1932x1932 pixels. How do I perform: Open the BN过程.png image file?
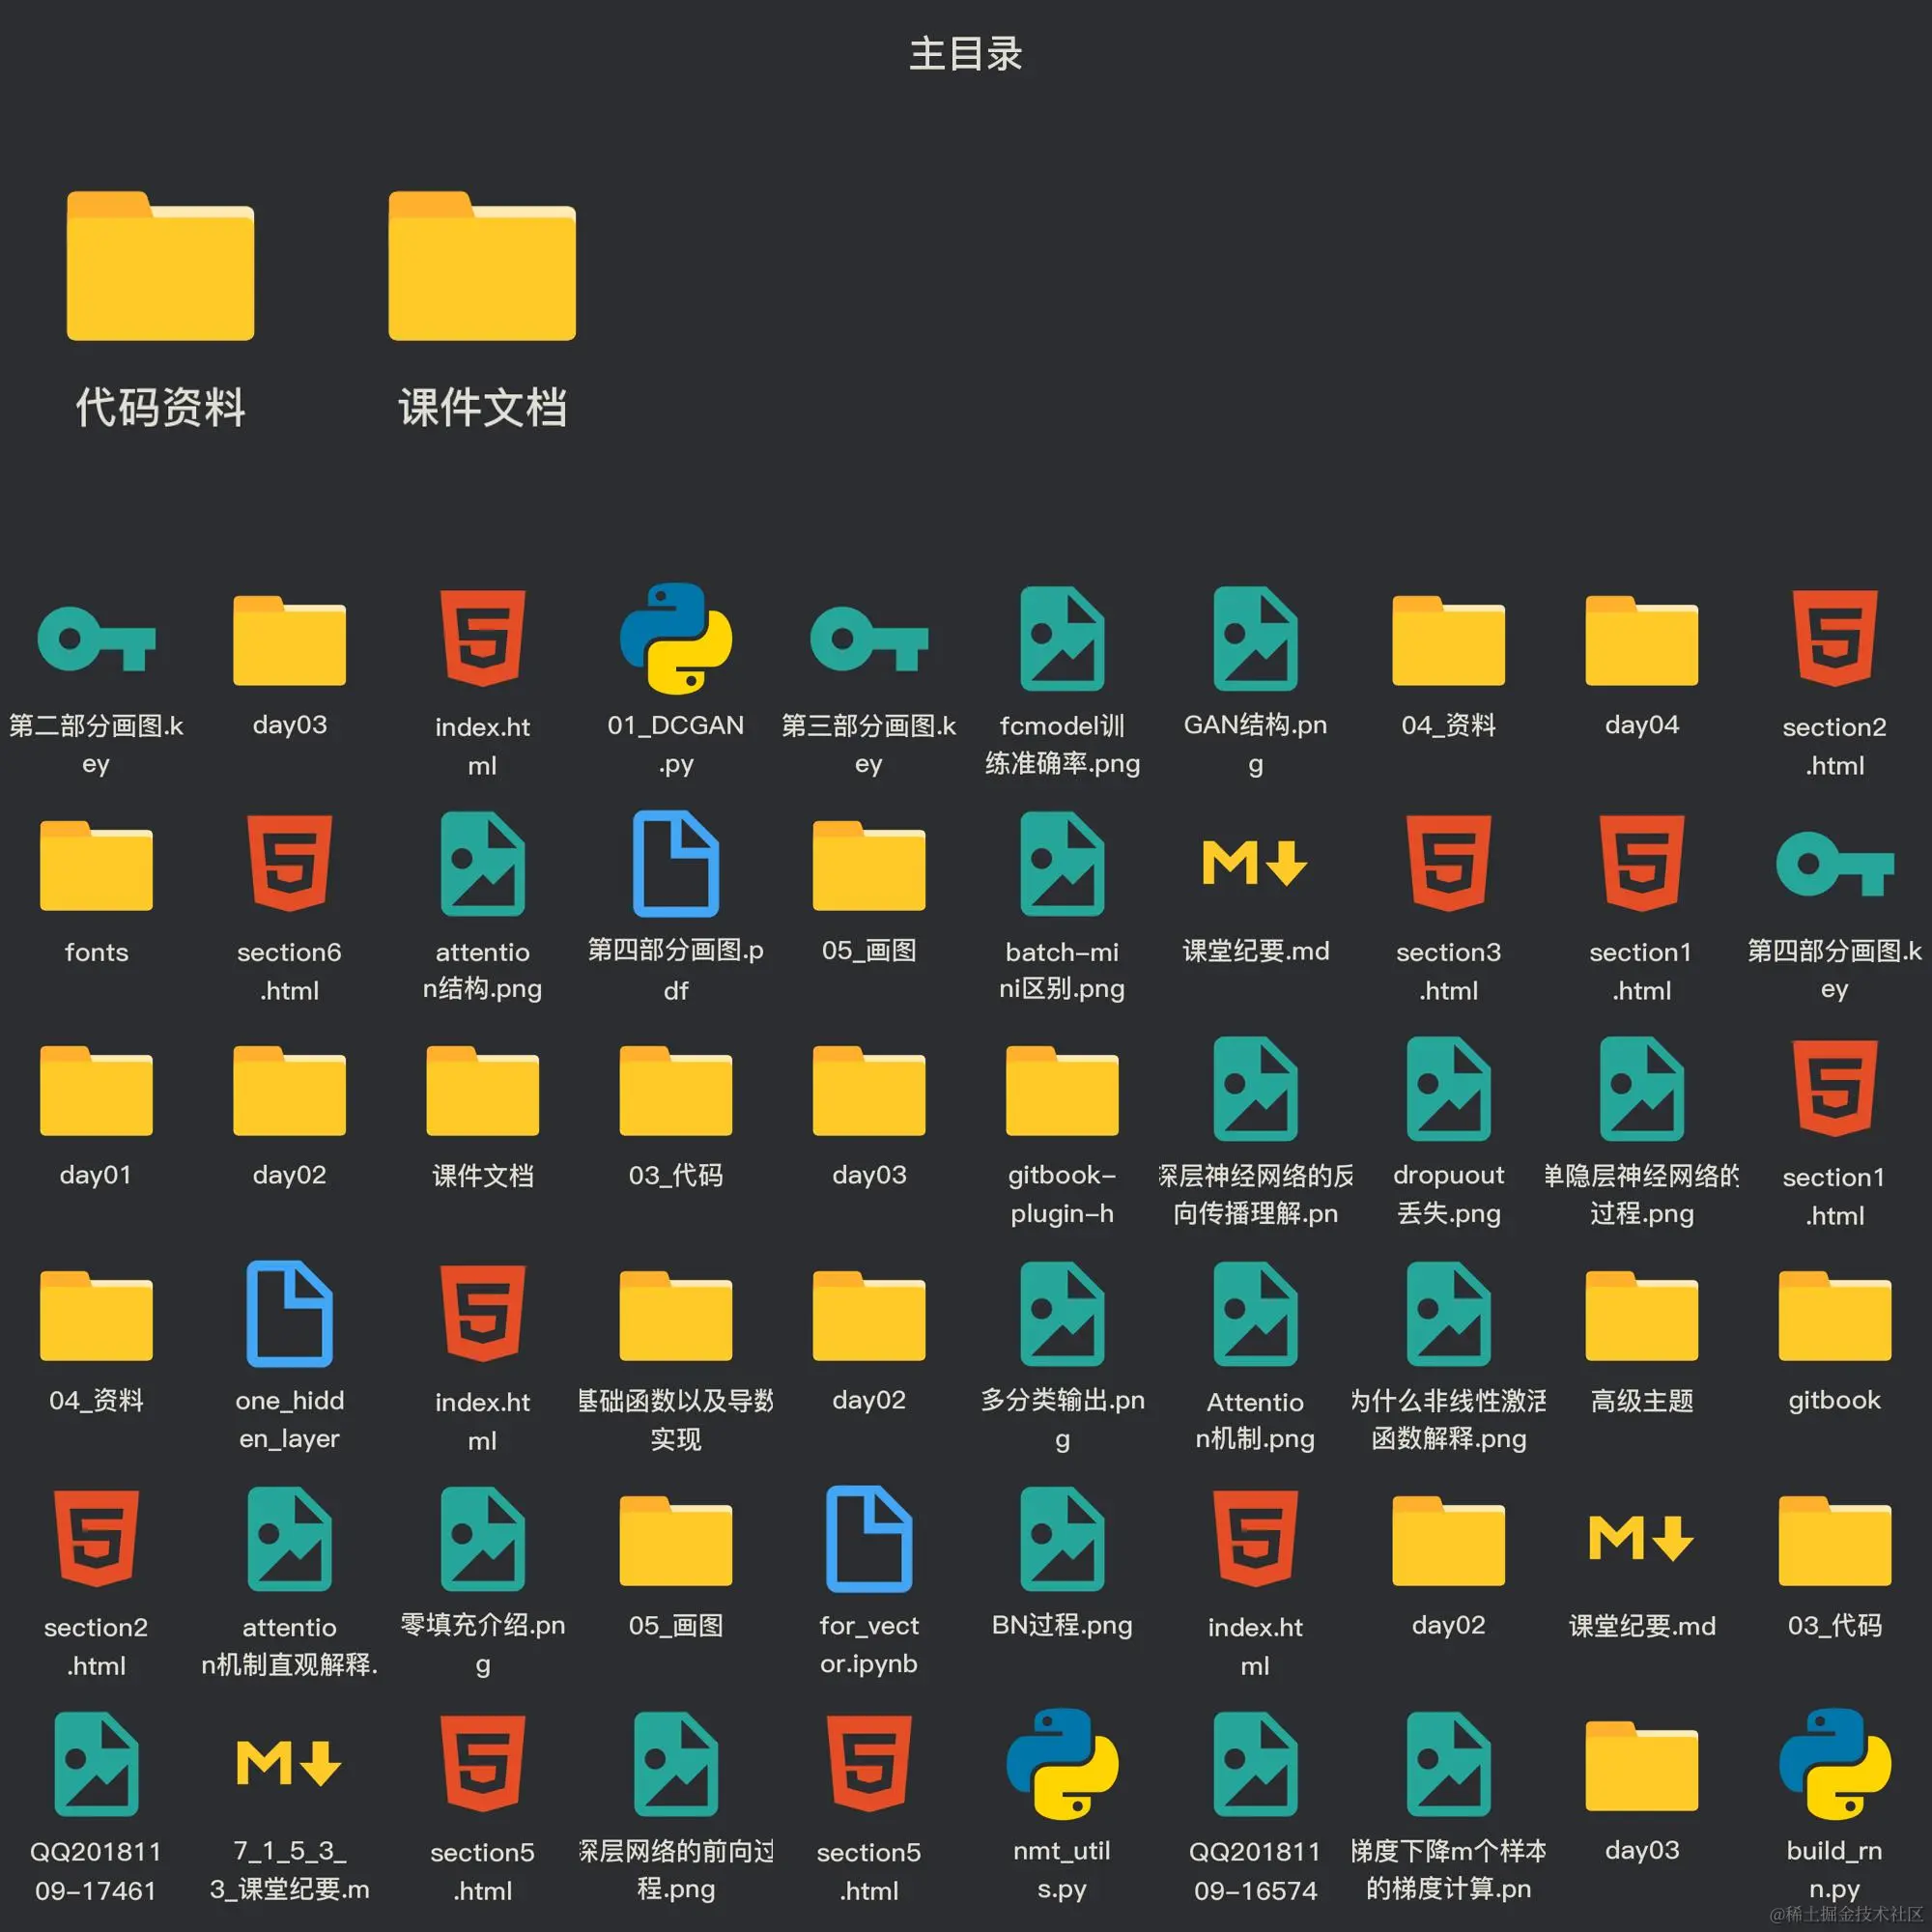(1062, 1539)
